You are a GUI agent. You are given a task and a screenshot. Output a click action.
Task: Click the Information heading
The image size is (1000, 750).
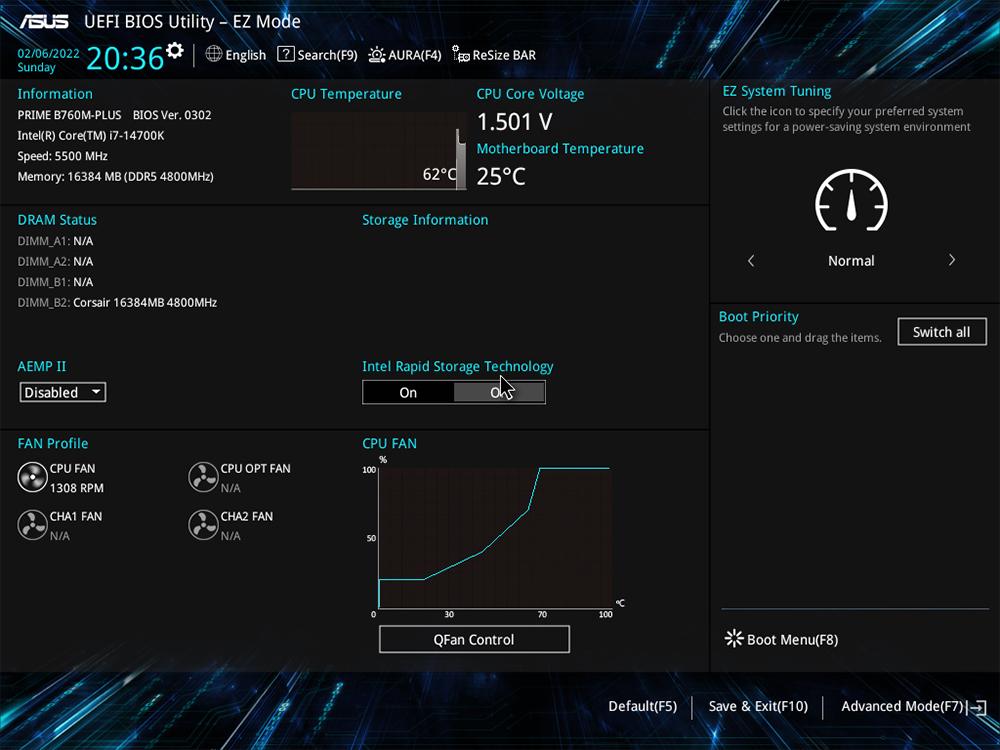pyautogui.click(x=55, y=94)
